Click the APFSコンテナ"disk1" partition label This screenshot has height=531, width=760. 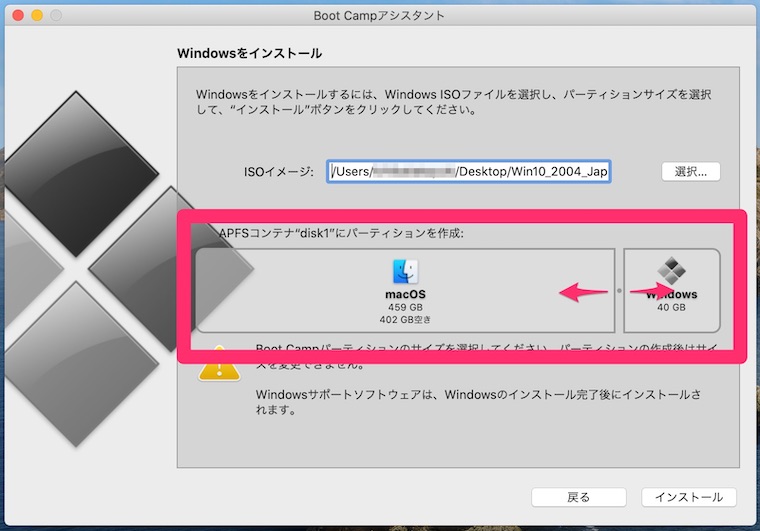tap(341, 234)
